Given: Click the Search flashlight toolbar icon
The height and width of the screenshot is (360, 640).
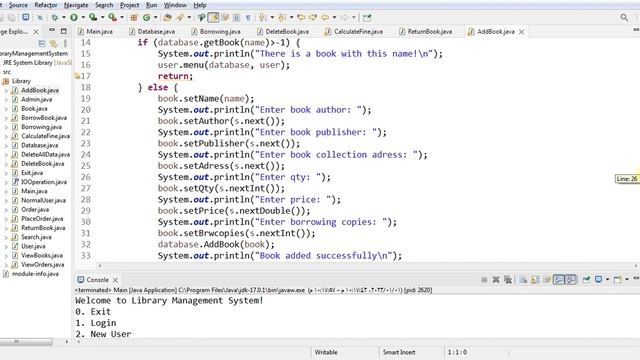Looking at the screenshot, I should click(180, 17).
